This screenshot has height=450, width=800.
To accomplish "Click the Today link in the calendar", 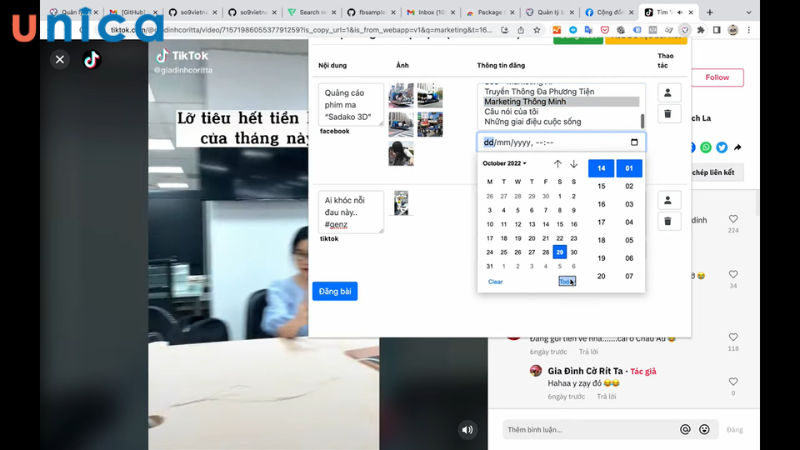I will (567, 282).
